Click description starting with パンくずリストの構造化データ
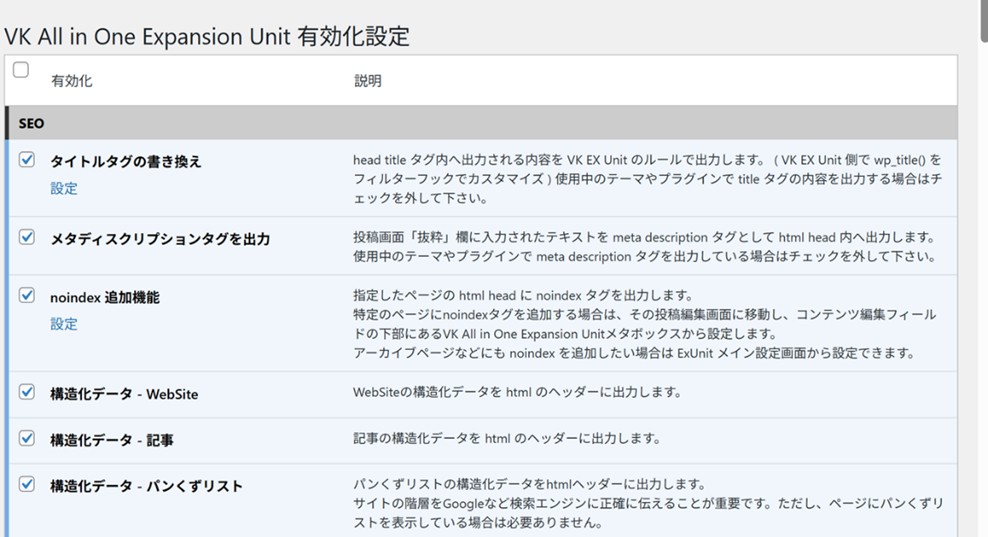Viewport: 988px width, 537px height. [x=648, y=503]
